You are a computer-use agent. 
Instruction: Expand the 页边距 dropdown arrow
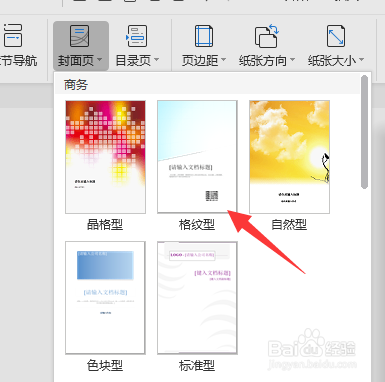click(223, 60)
